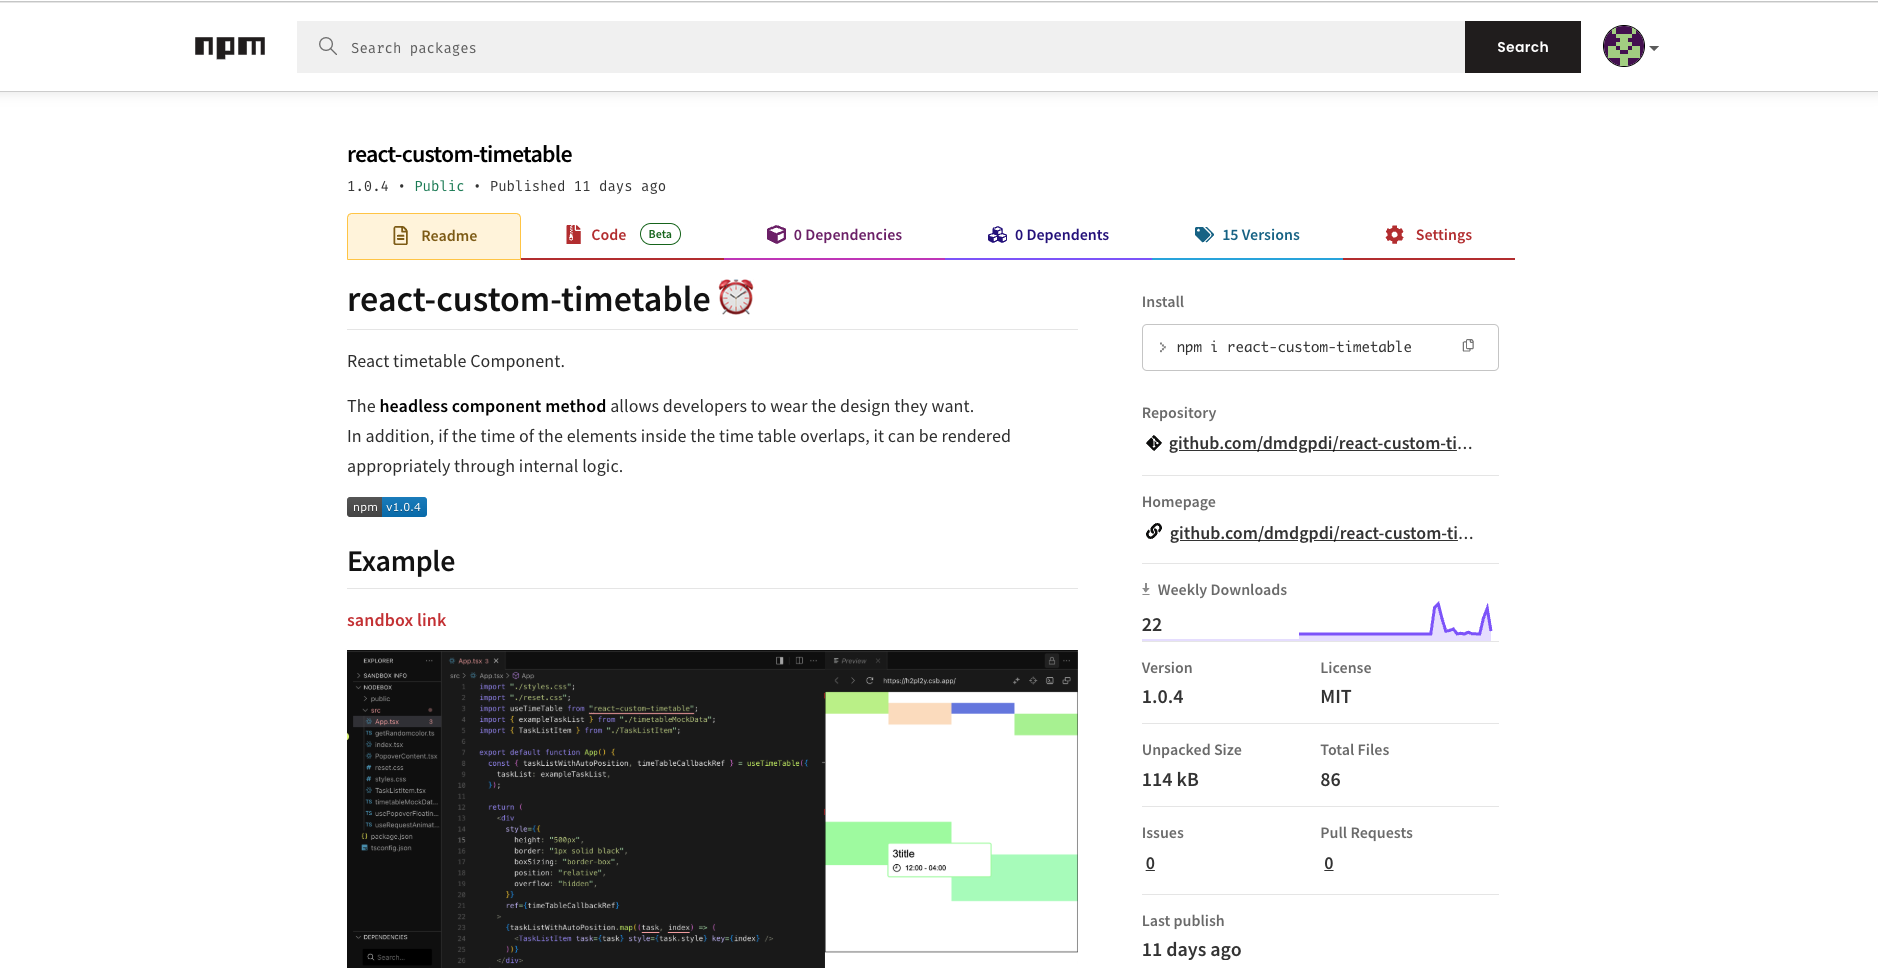Viewport: 1878px width, 968px height.
Task: Open the Homepage GitHub link
Action: tap(1321, 533)
